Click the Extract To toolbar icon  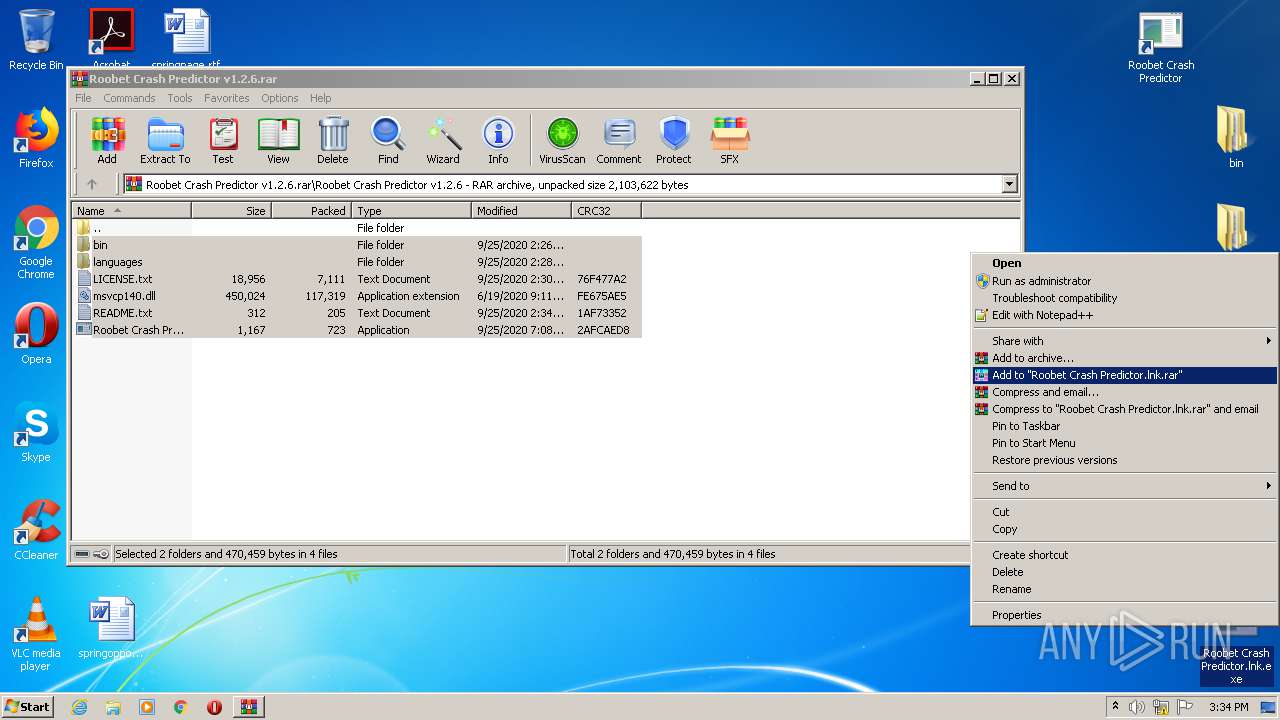(x=165, y=141)
